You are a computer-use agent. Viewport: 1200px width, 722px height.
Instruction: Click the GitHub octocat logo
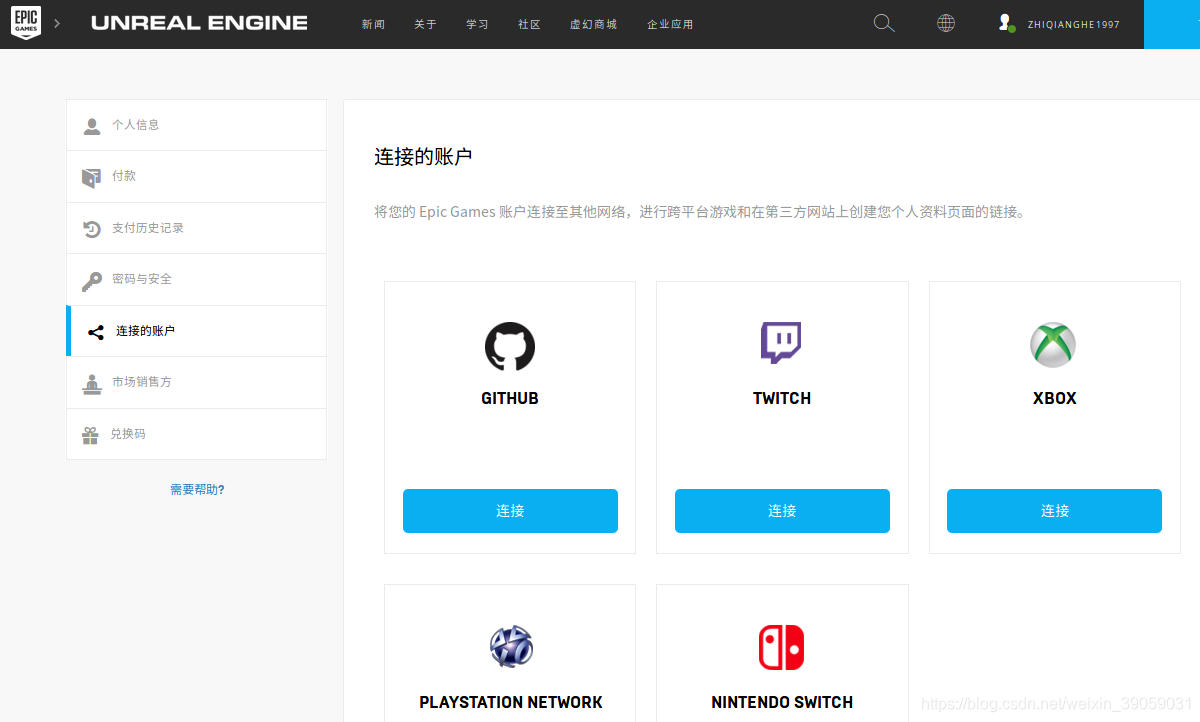point(510,347)
